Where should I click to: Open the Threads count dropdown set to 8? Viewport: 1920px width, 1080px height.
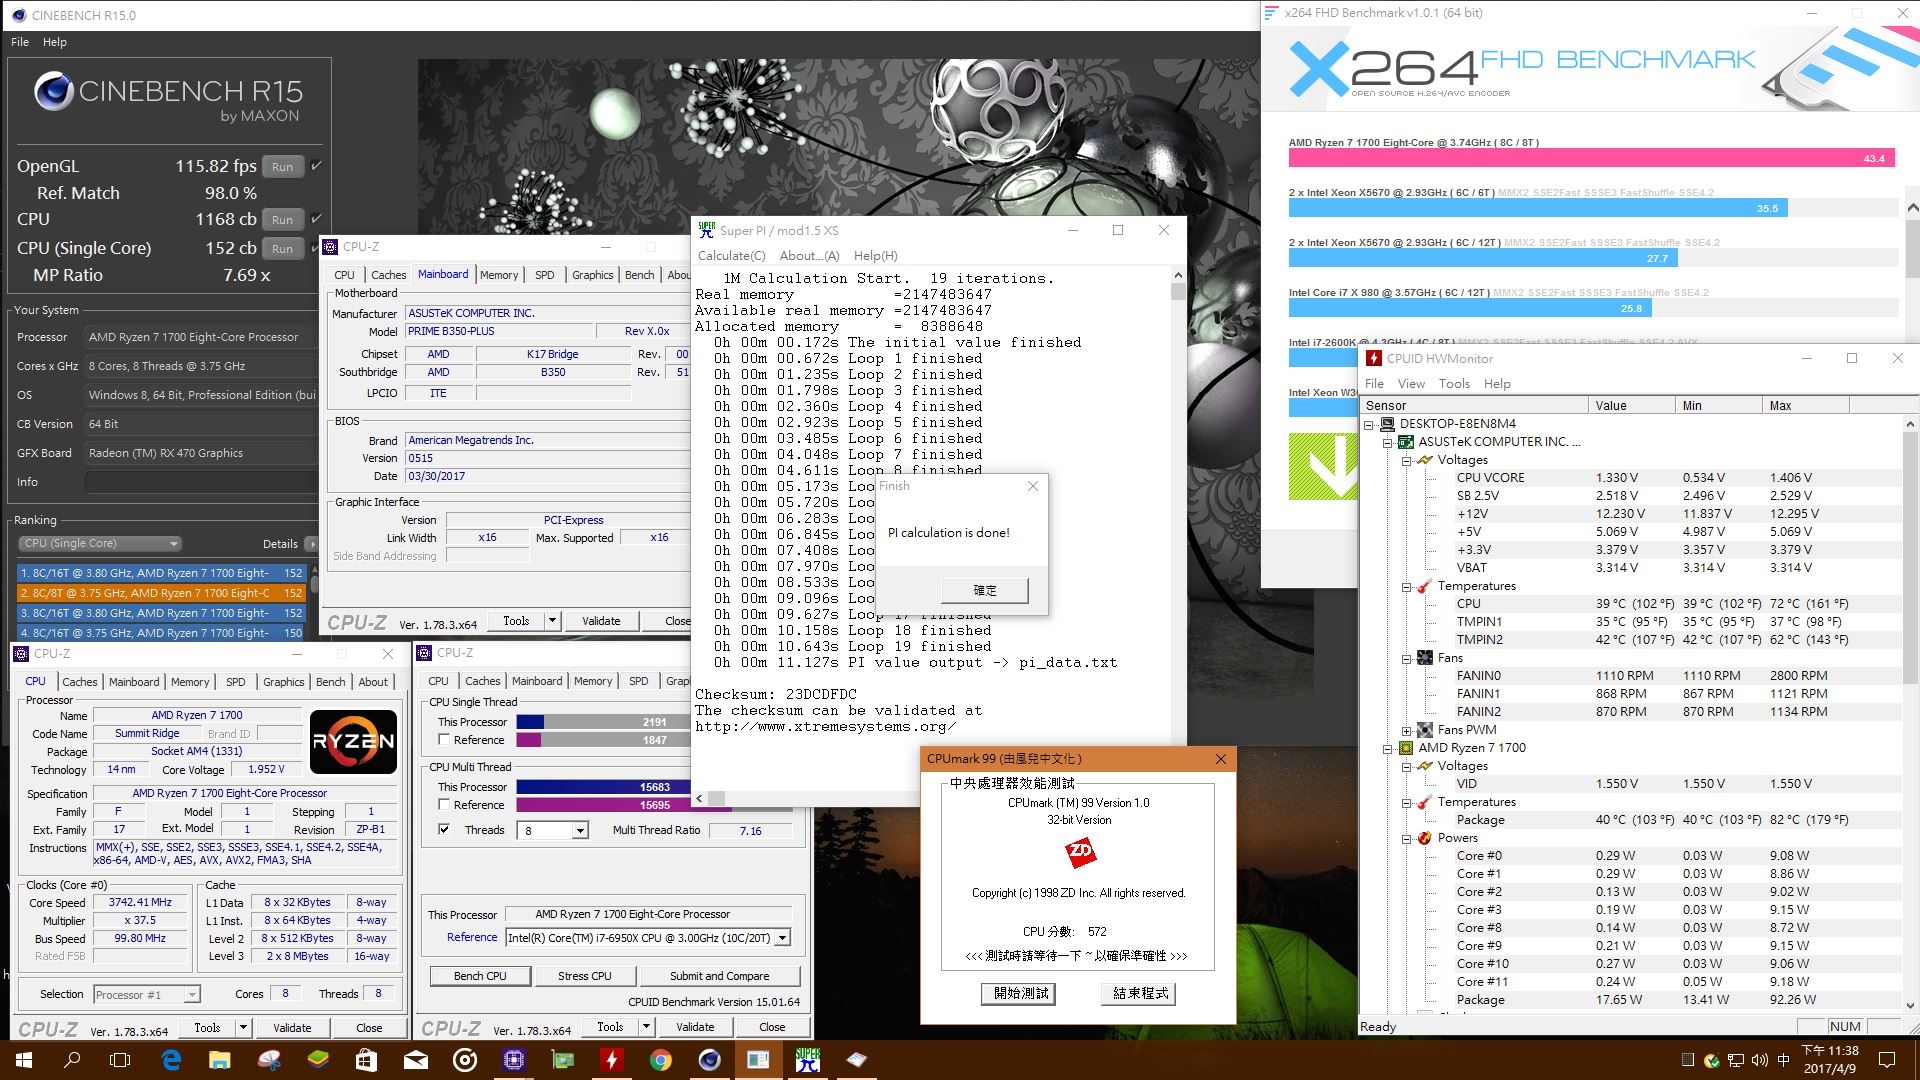[580, 831]
